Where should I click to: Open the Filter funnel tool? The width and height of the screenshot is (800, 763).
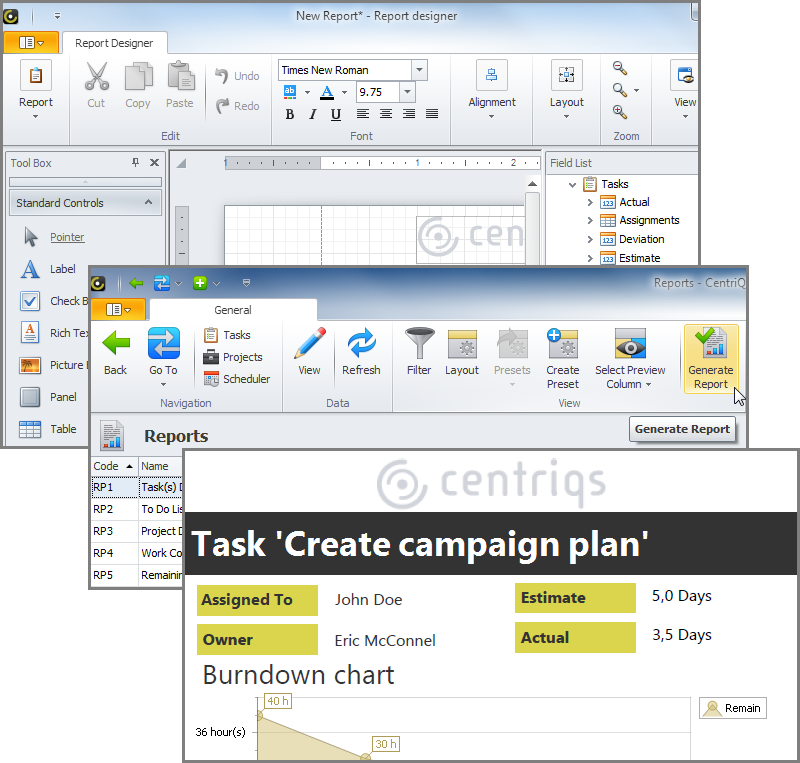[x=419, y=345]
